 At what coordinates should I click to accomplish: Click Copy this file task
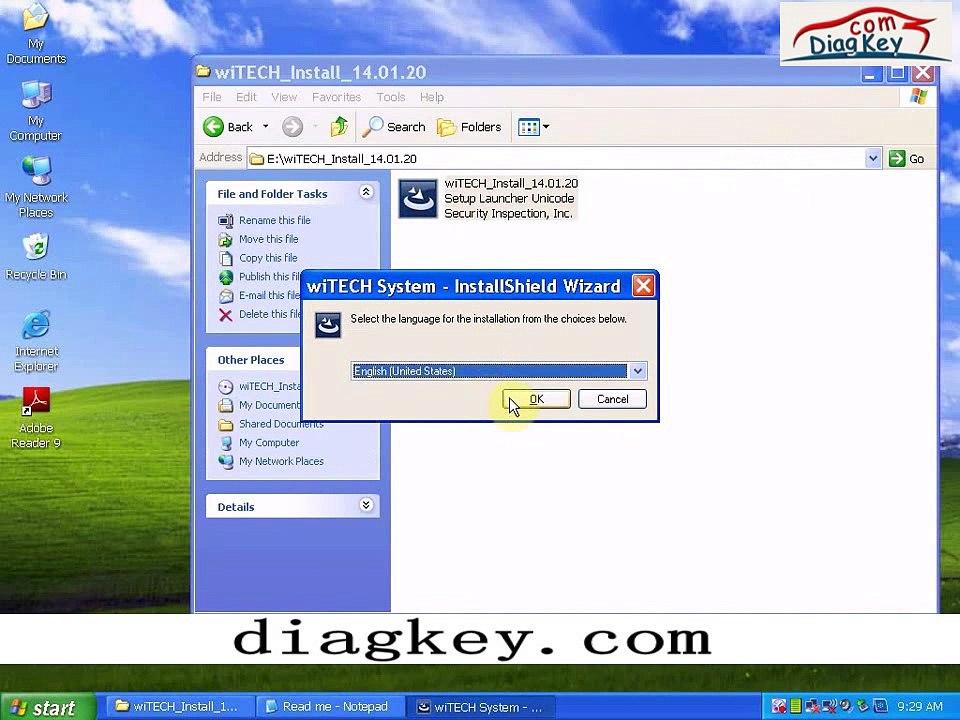pyautogui.click(x=268, y=258)
